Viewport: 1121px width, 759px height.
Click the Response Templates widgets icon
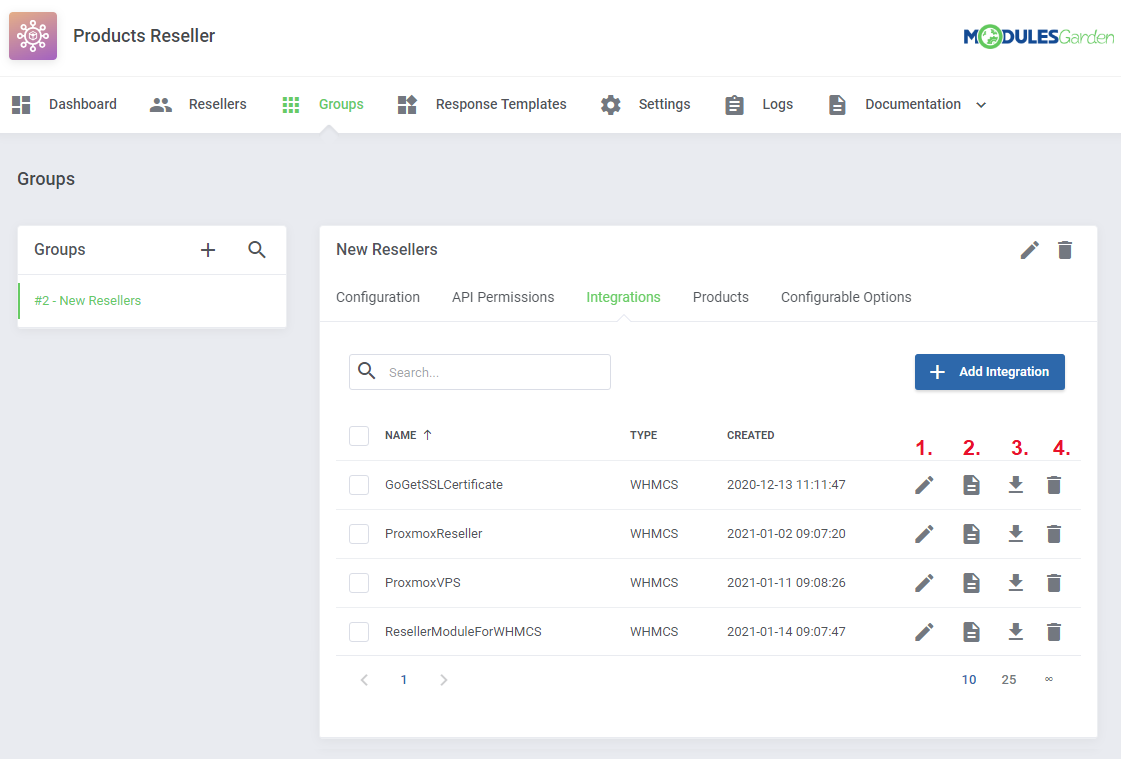407,104
